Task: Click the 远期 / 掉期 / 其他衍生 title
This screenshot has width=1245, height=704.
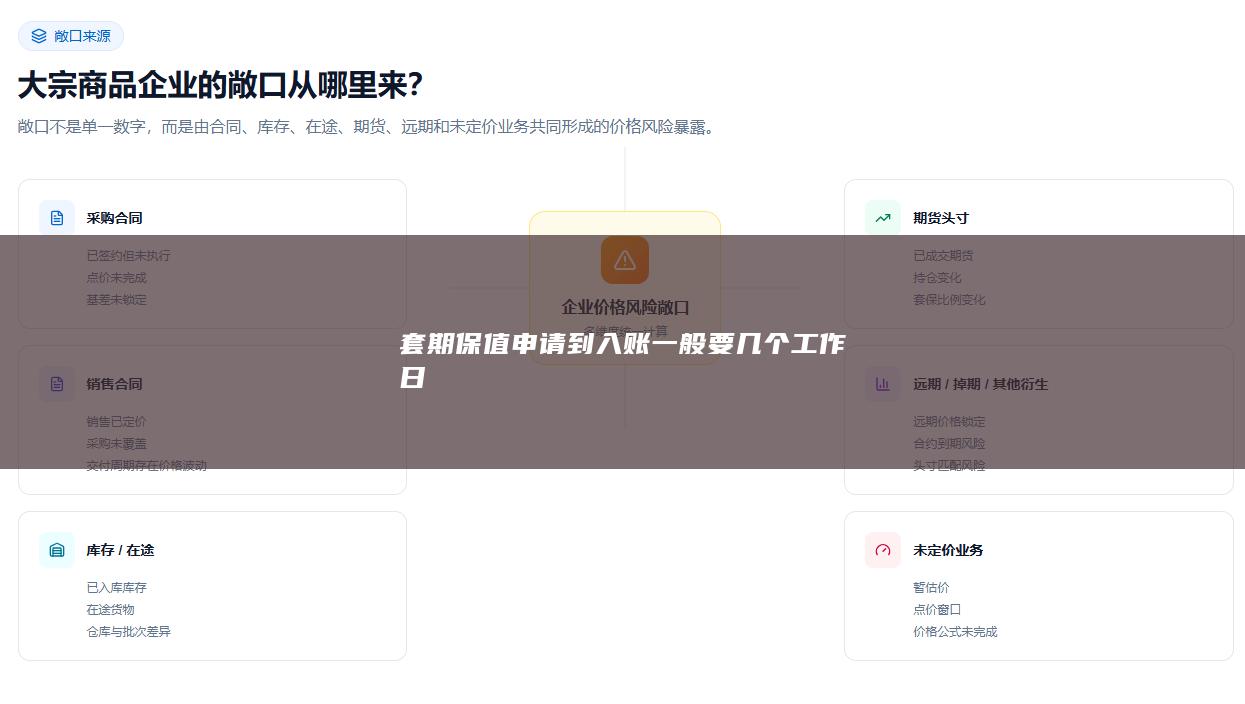Action: click(x=981, y=384)
